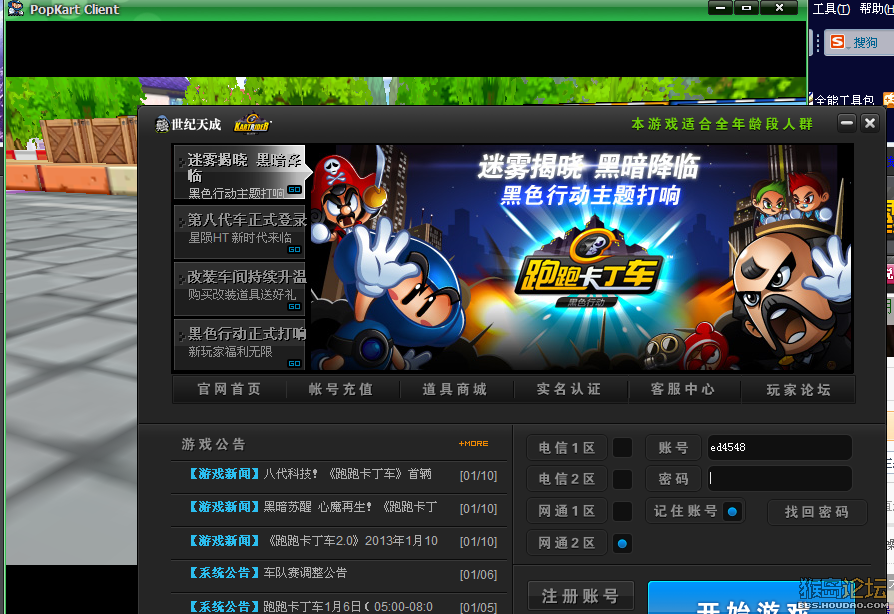894x614 pixels.
Task: Maximize the PopKart Client window
Action: click(746, 7)
